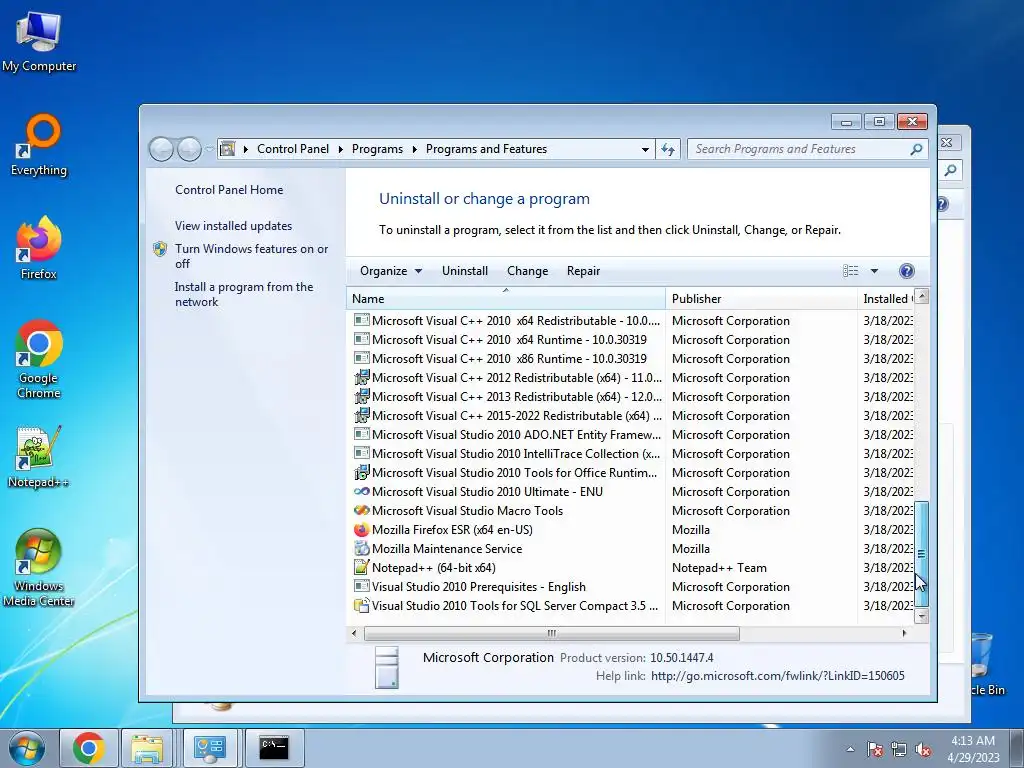Screen dimensions: 1024x768
Task: Click the network tray icon
Action: [899, 749]
